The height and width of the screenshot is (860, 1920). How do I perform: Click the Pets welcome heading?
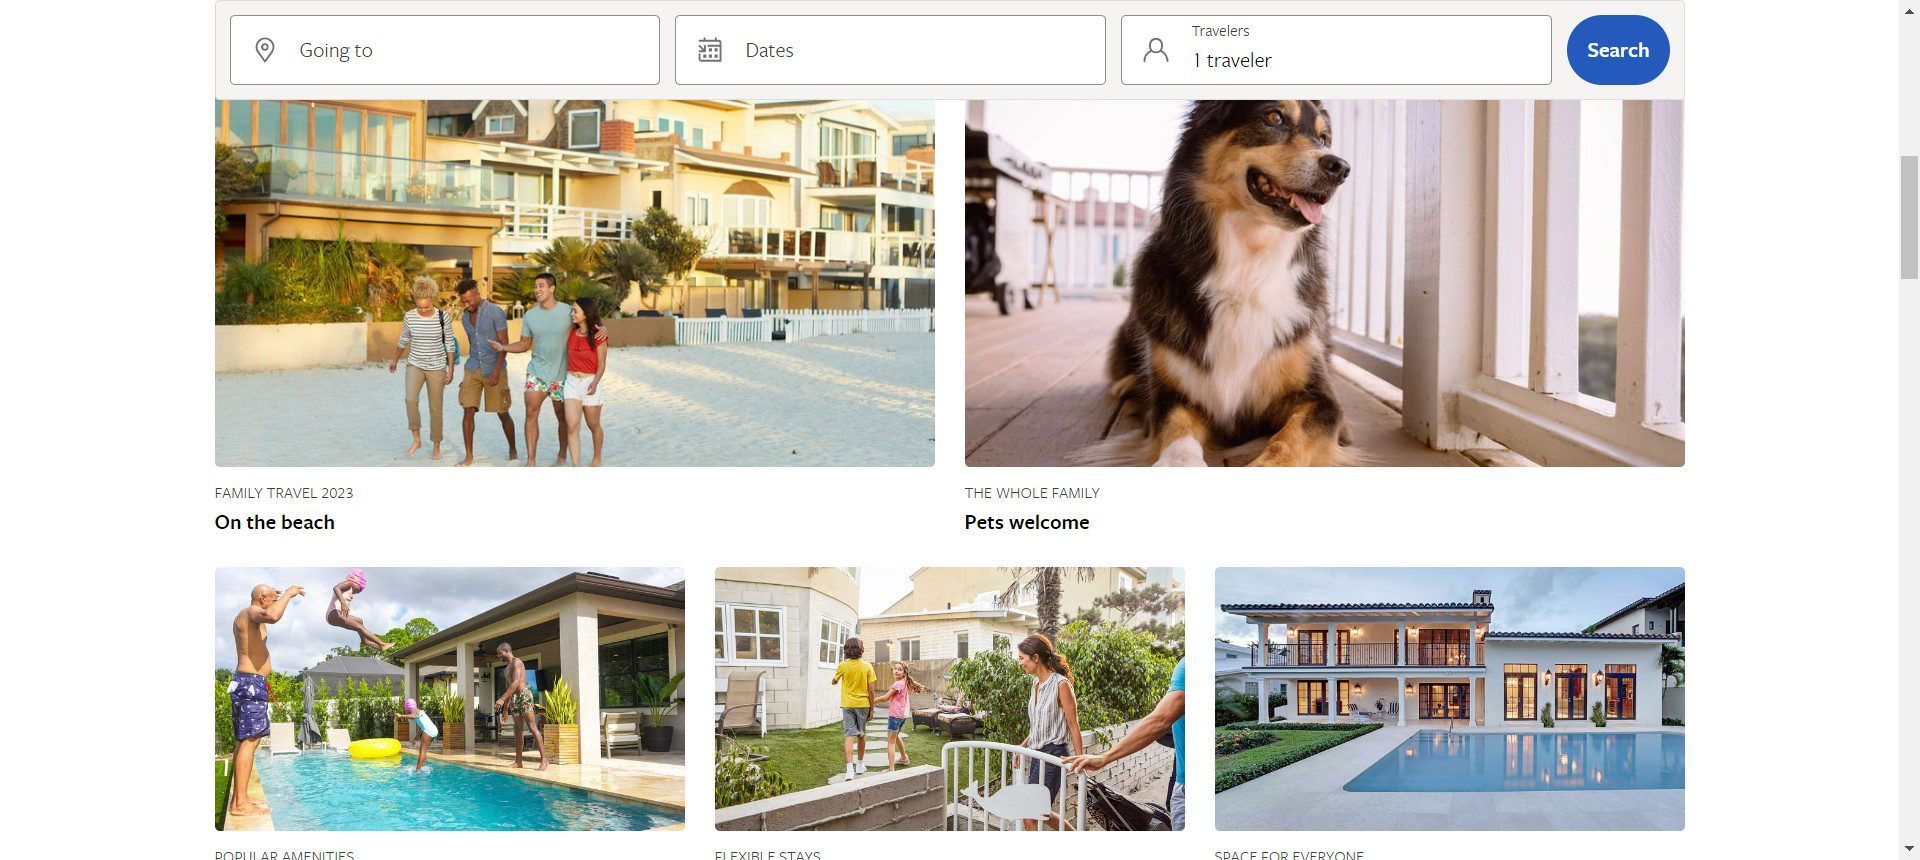(x=1027, y=522)
